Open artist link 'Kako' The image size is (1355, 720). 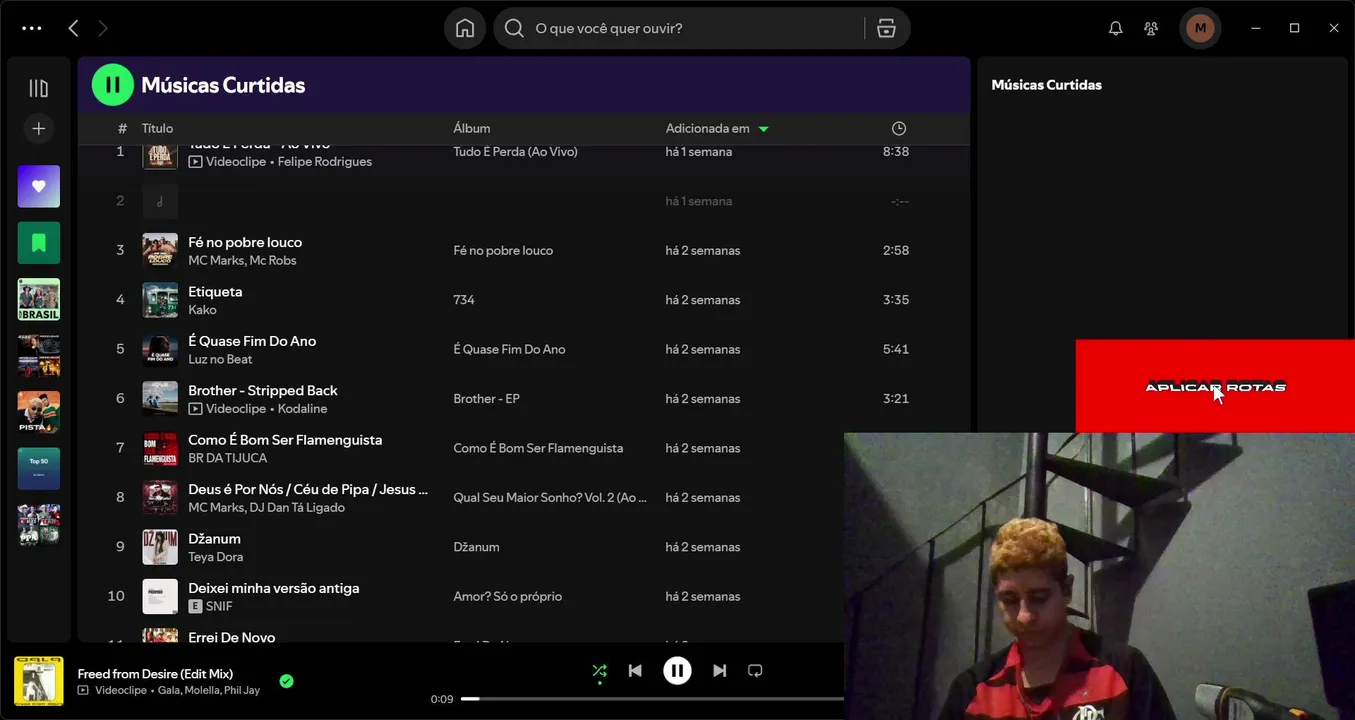202,310
